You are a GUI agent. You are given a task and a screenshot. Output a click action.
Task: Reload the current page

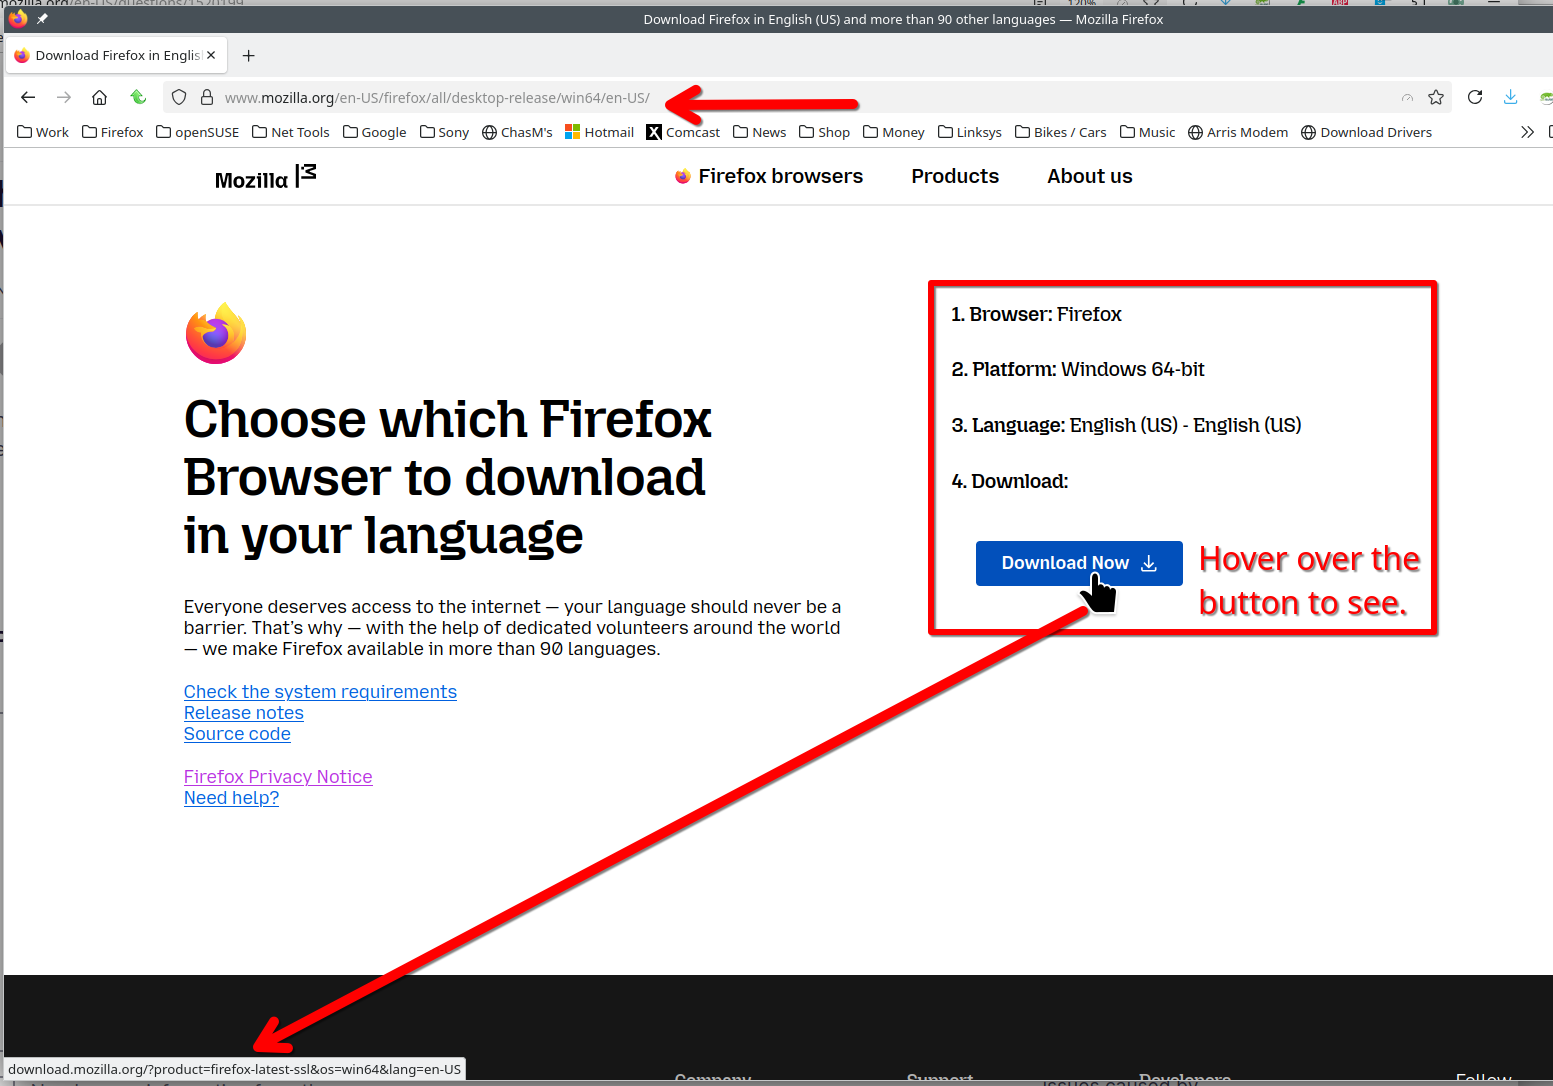tap(1475, 97)
